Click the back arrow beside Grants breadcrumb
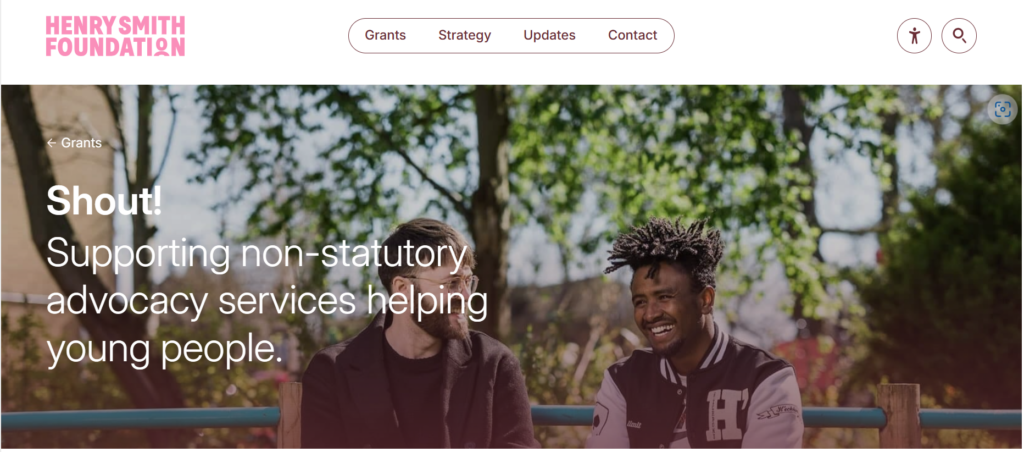 click(x=52, y=143)
